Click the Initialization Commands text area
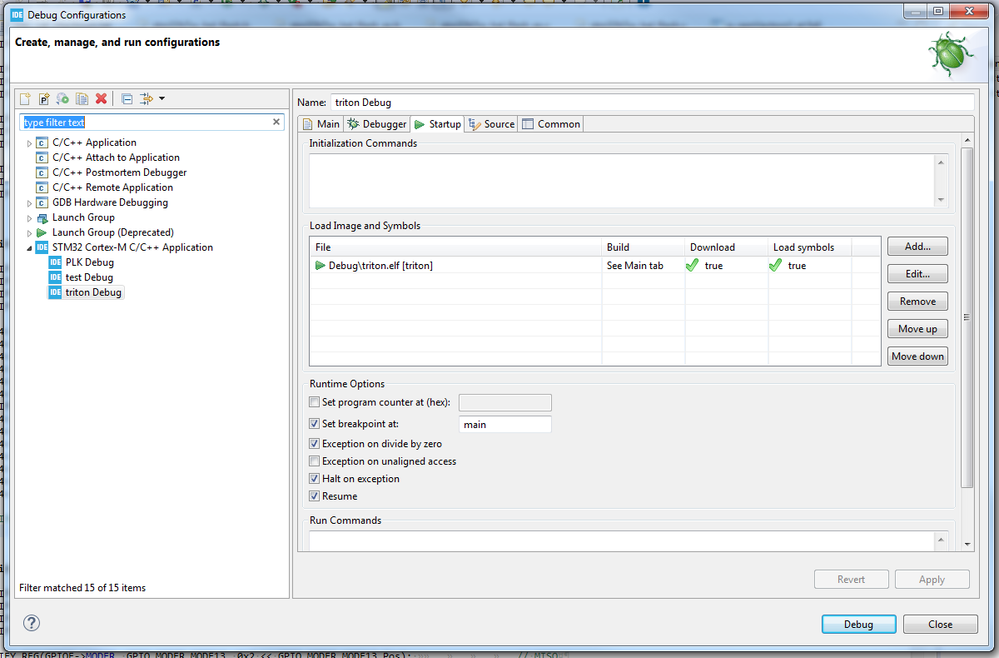This screenshot has width=999, height=658. [622, 181]
